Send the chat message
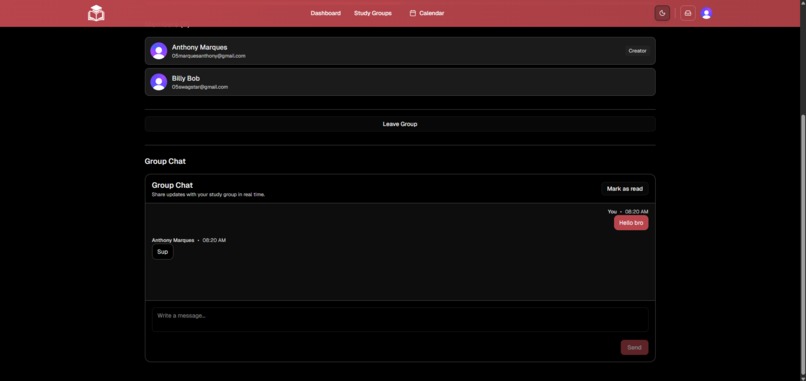This screenshot has width=806, height=381. [634, 348]
